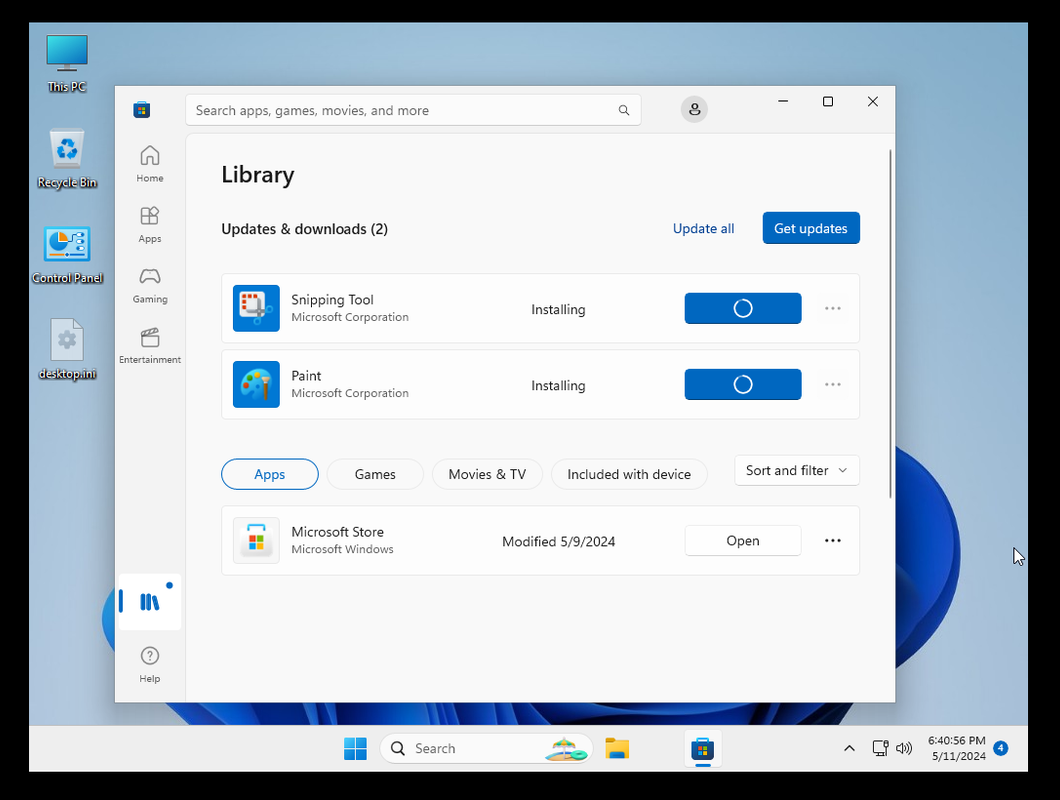
Task: Select the desktop.ini file icon
Action: click(67, 350)
